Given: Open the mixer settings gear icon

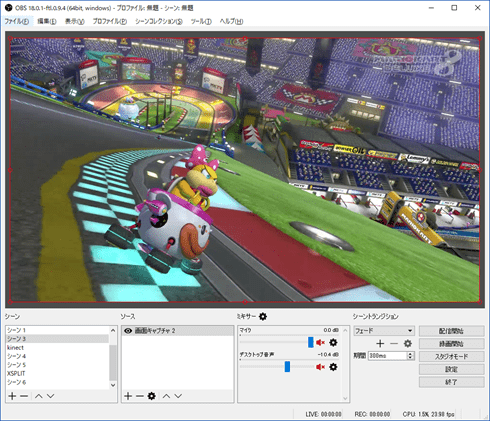Looking at the screenshot, I should 263,316.
